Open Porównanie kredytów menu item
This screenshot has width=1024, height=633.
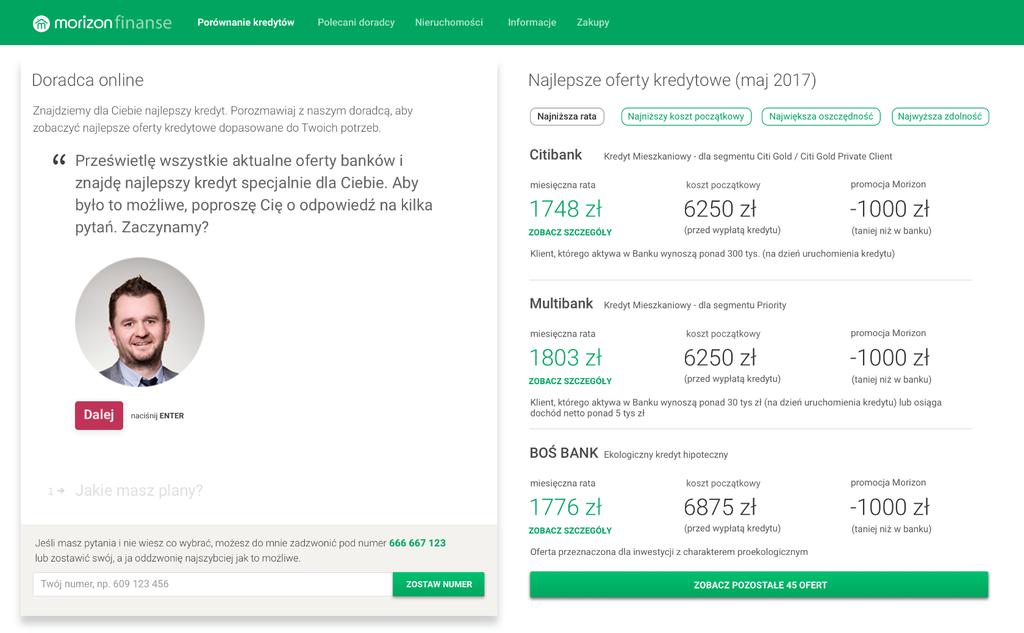click(x=246, y=22)
